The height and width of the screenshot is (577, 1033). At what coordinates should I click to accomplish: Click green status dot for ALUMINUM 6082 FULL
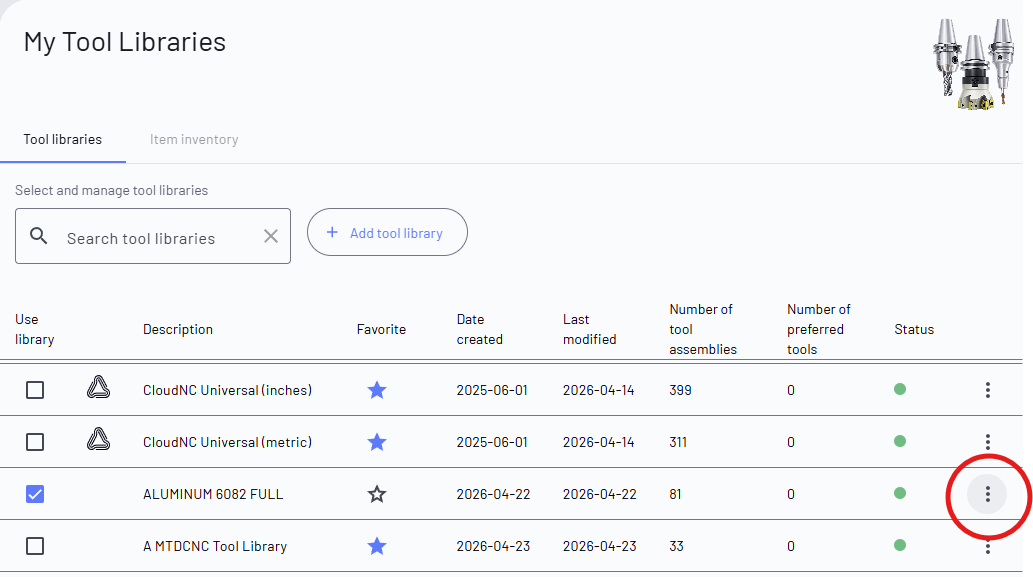point(900,493)
